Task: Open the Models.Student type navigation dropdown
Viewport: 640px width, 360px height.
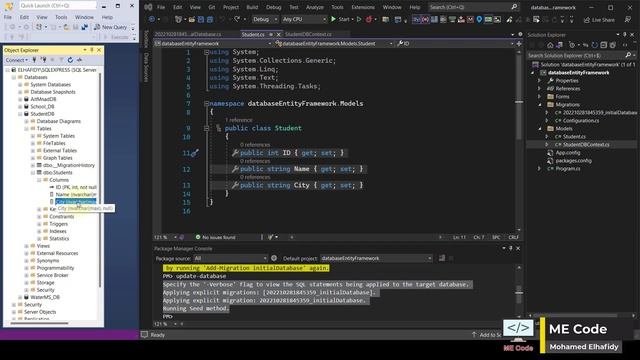Action: coord(334,43)
